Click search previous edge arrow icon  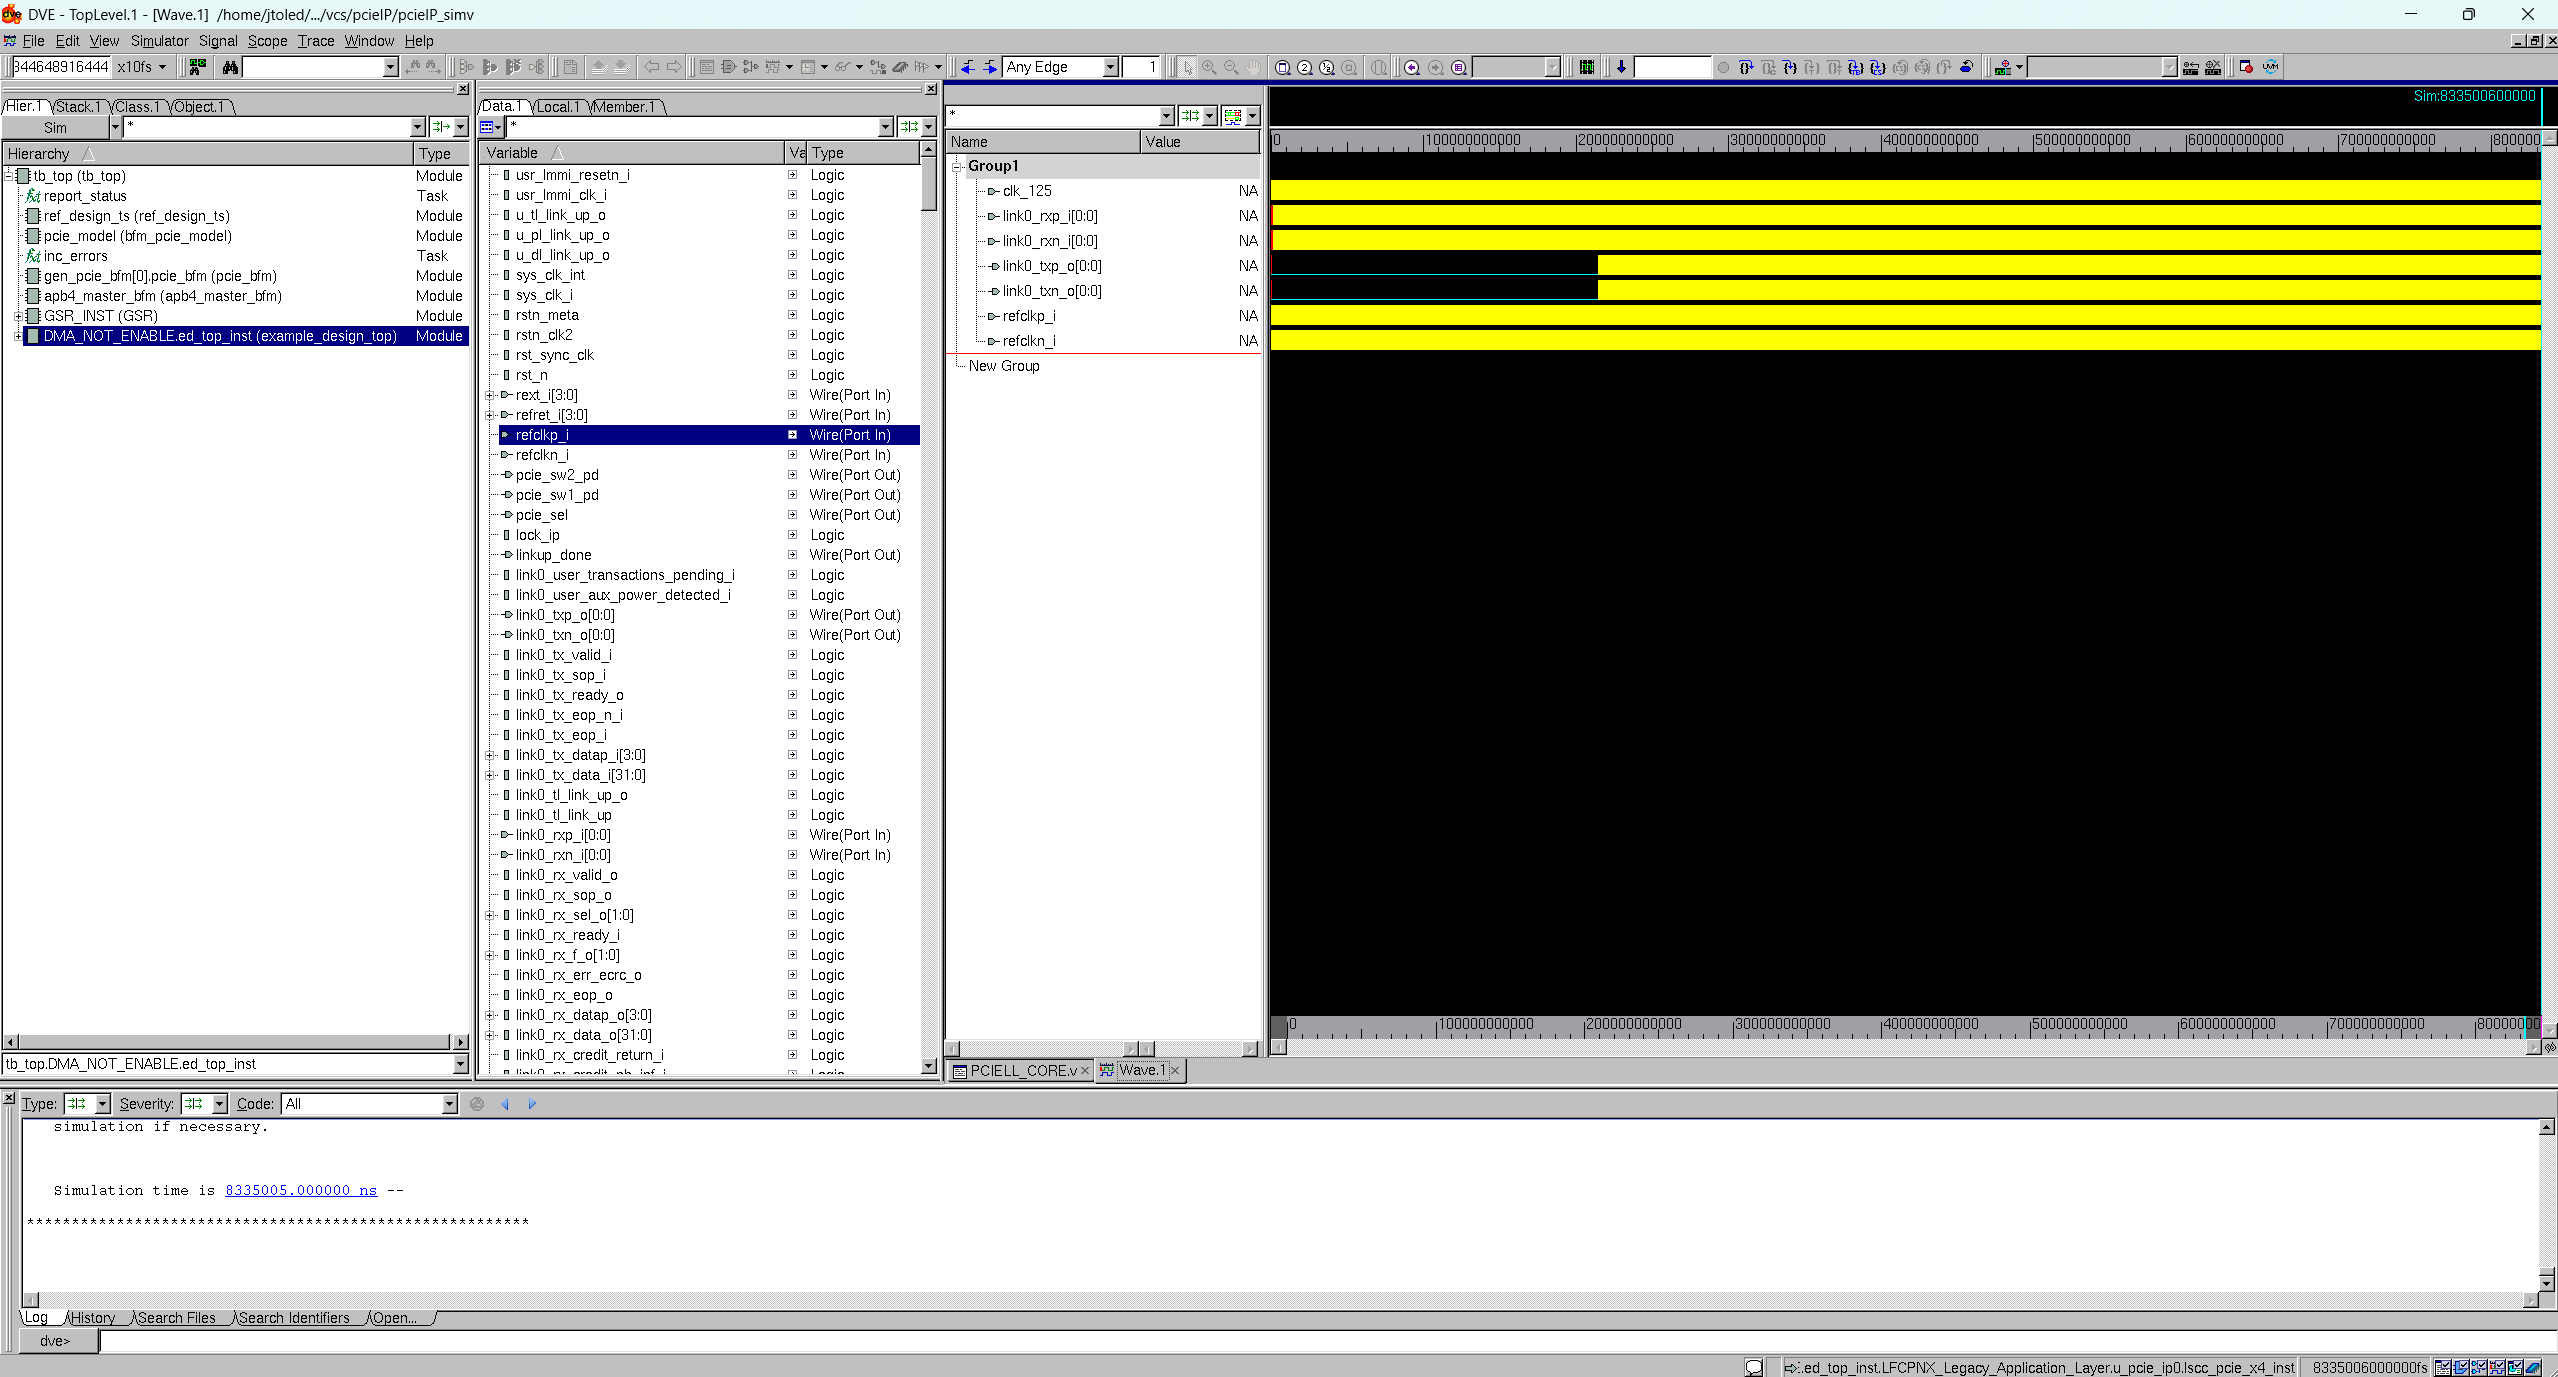967,67
